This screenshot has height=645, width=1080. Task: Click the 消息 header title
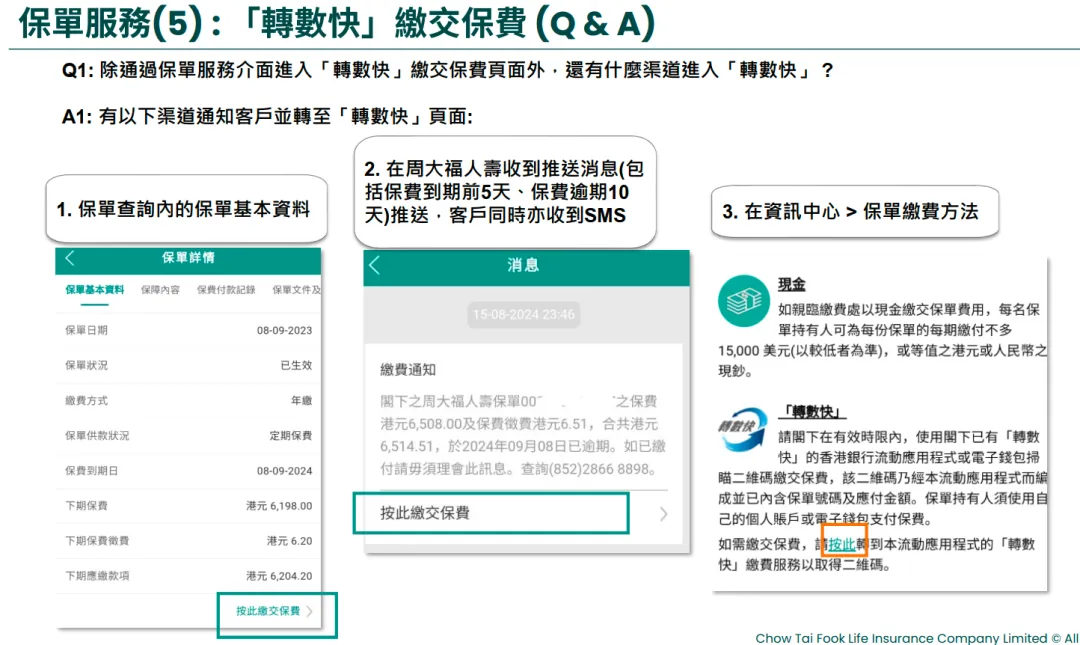click(523, 265)
